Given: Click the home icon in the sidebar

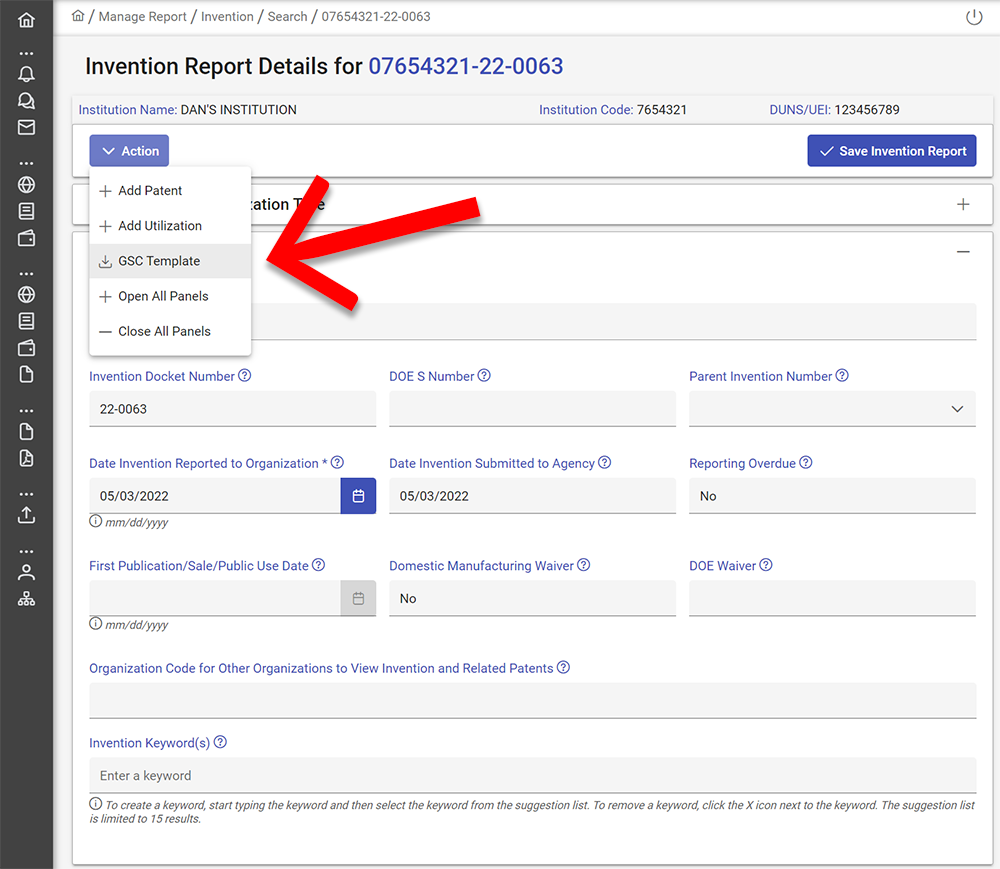Looking at the screenshot, I should tap(26, 20).
